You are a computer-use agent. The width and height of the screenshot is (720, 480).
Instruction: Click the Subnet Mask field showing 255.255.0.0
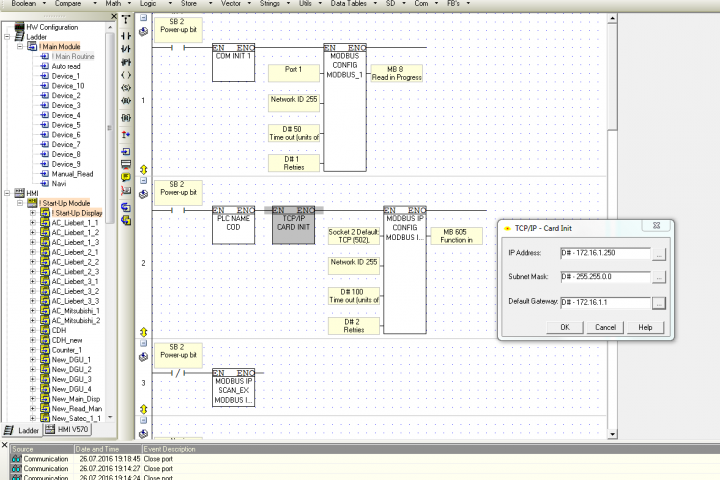point(605,277)
